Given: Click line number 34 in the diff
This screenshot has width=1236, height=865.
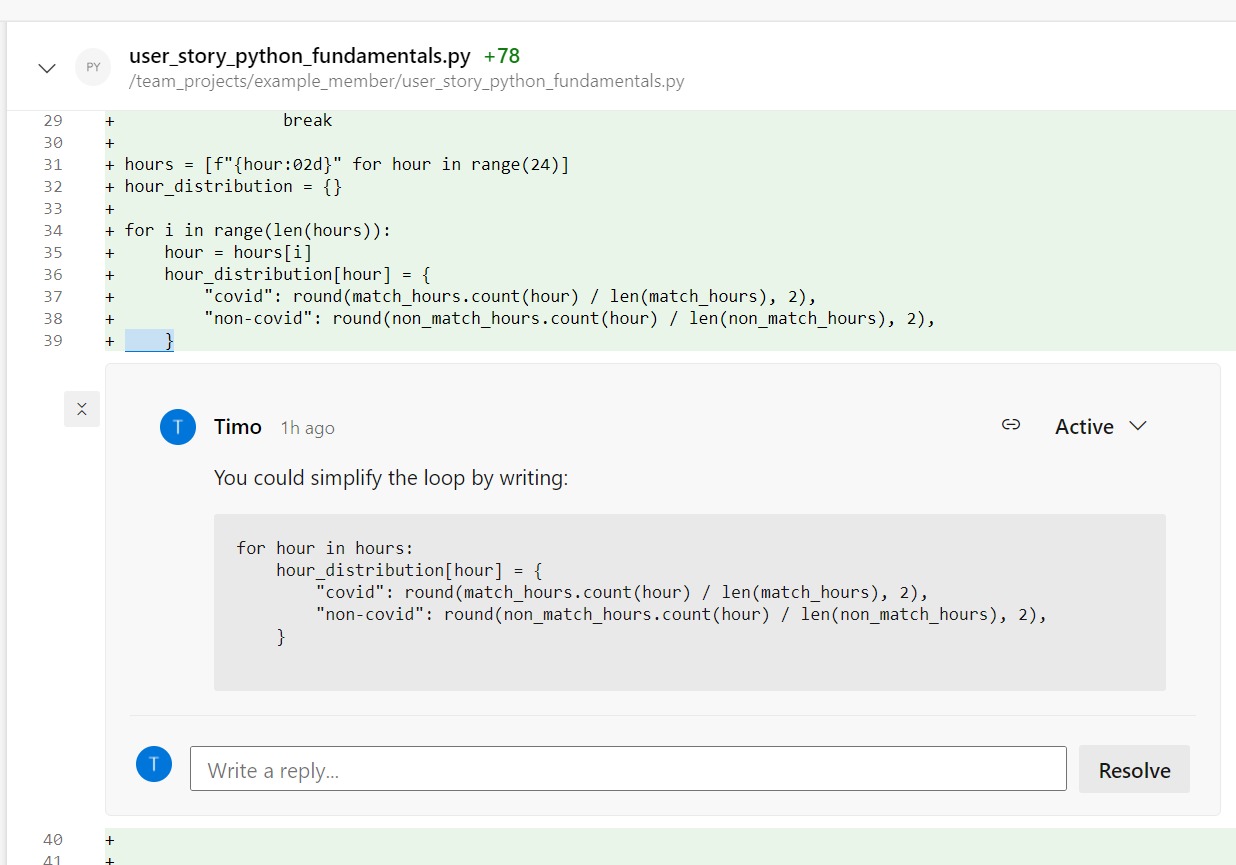Looking at the screenshot, I should tap(53, 230).
